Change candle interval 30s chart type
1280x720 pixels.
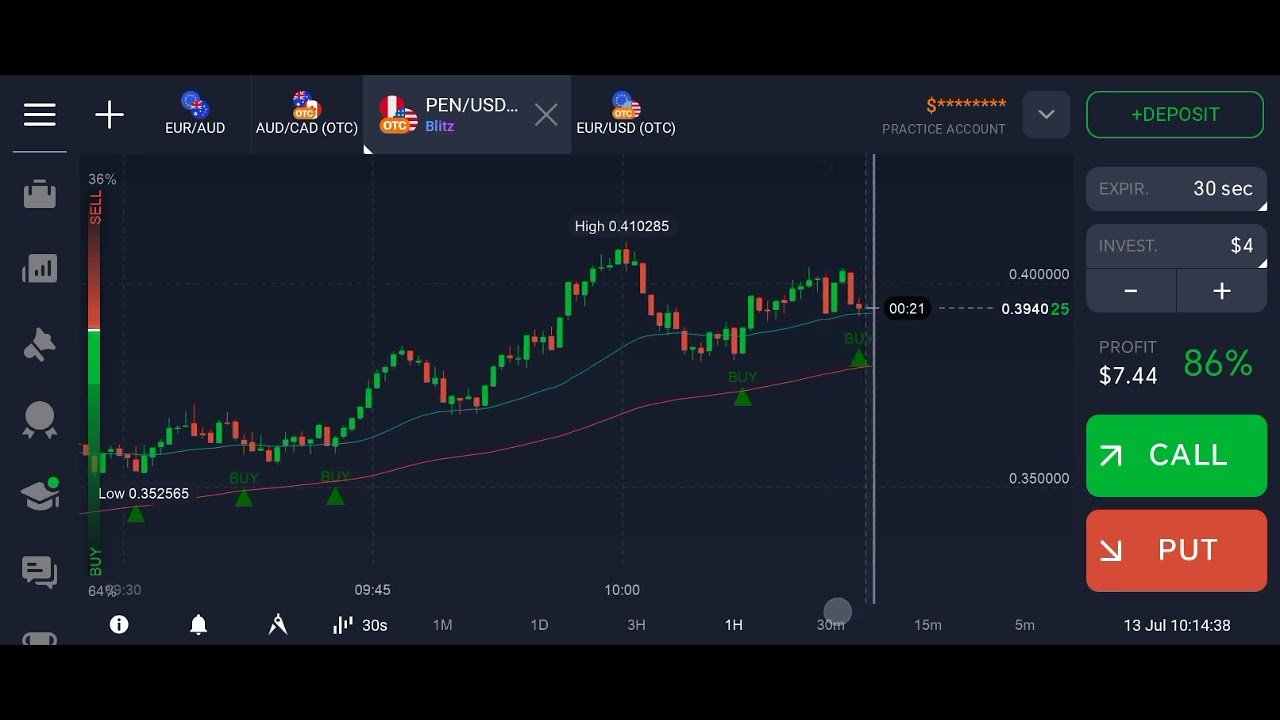(360, 625)
